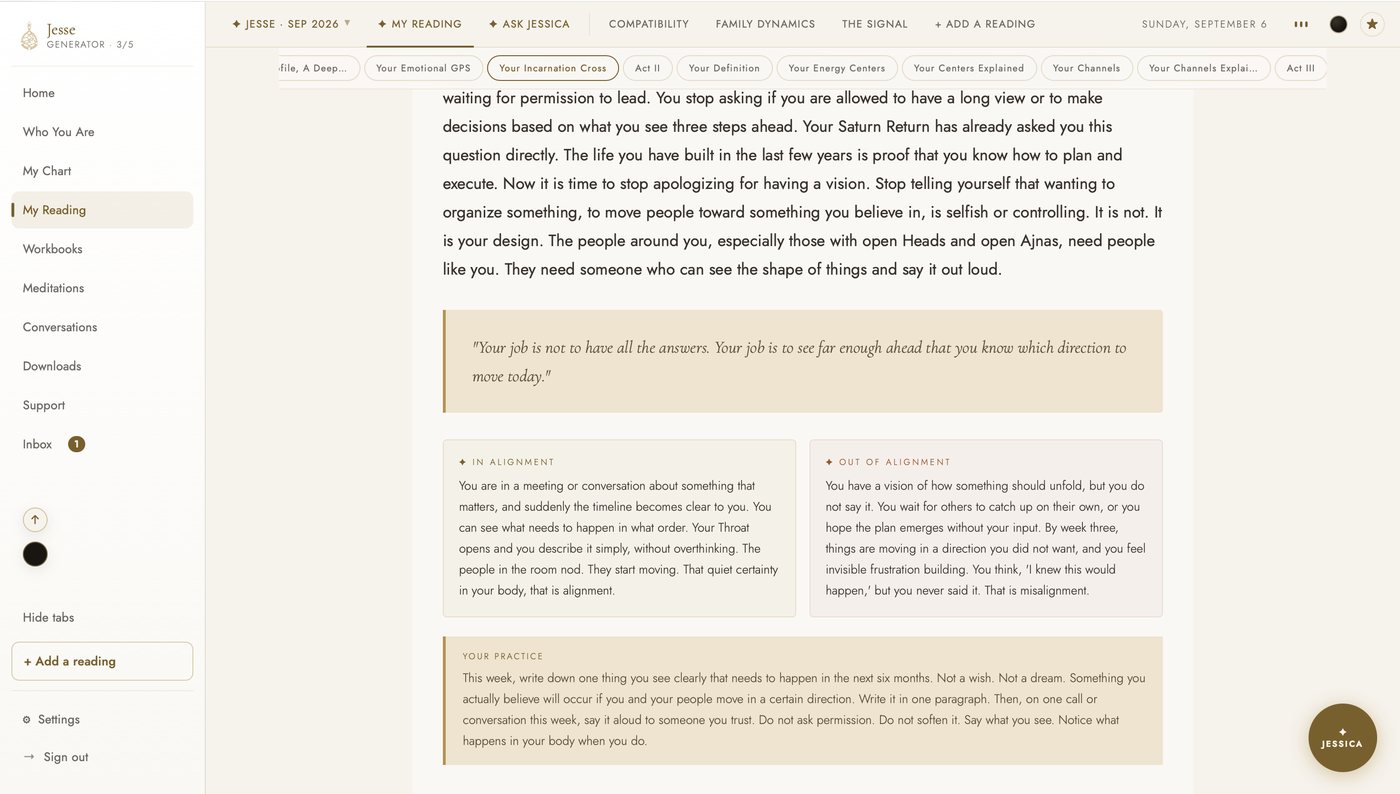
Task: Open Downloads in the sidebar
Action: click(102, 366)
